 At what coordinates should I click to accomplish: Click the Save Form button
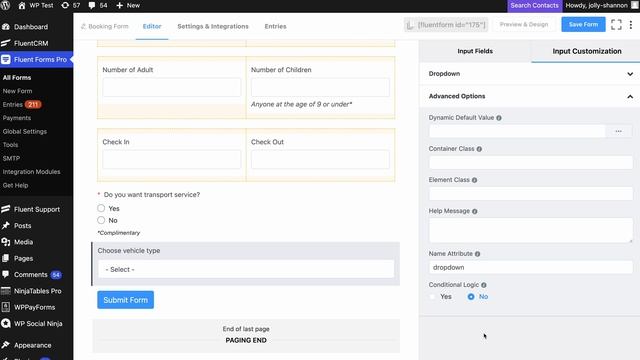click(583, 24)
